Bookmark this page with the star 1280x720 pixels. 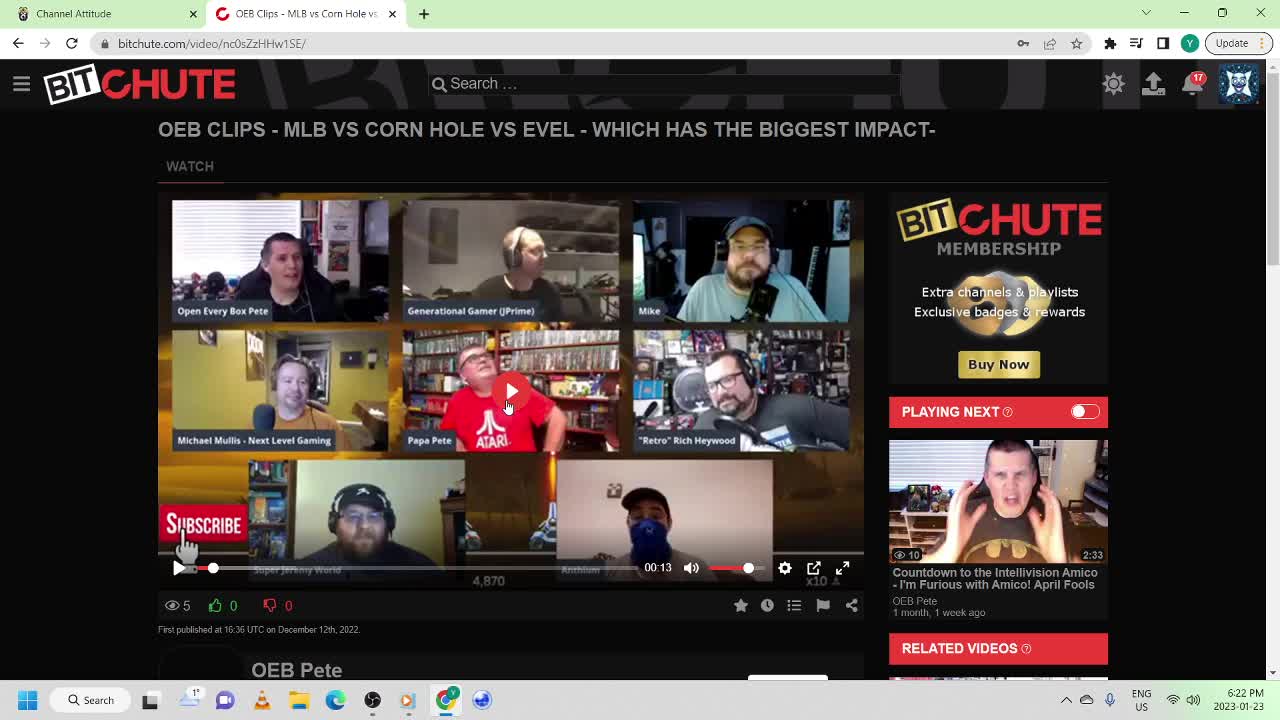coord(1076,44)
